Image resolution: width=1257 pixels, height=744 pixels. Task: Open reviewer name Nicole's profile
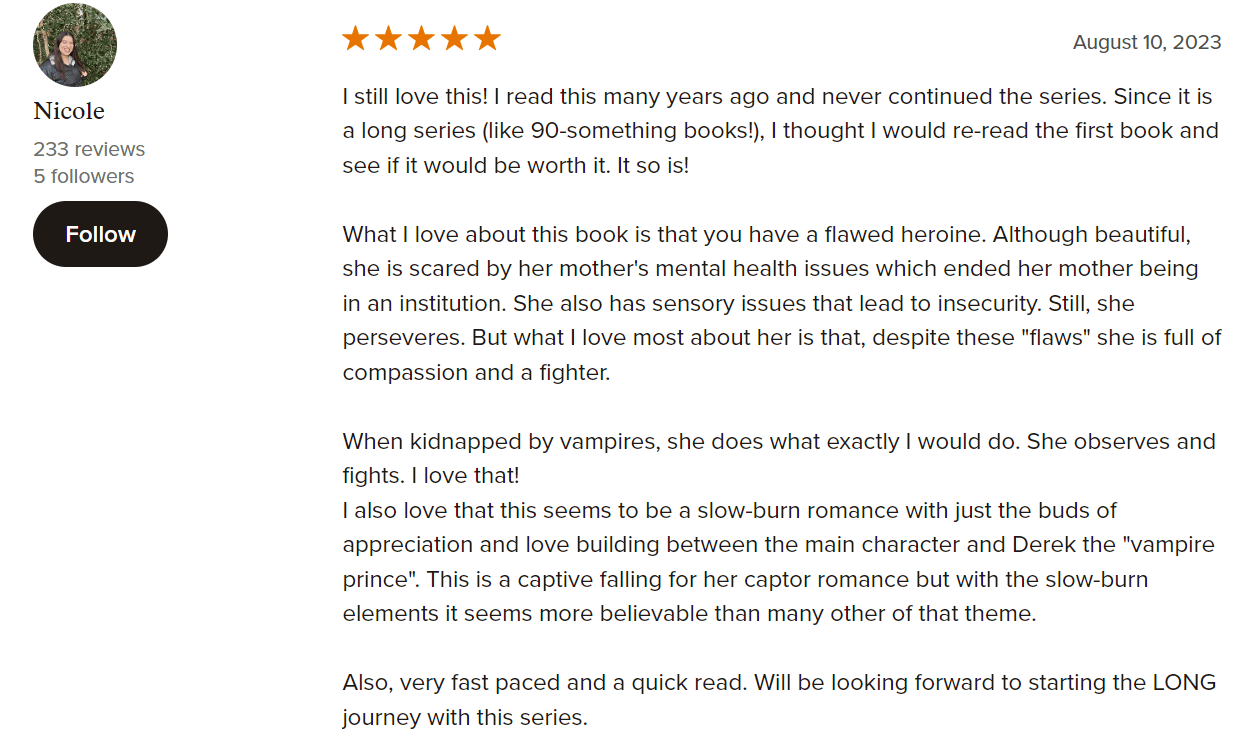(69, 111)
